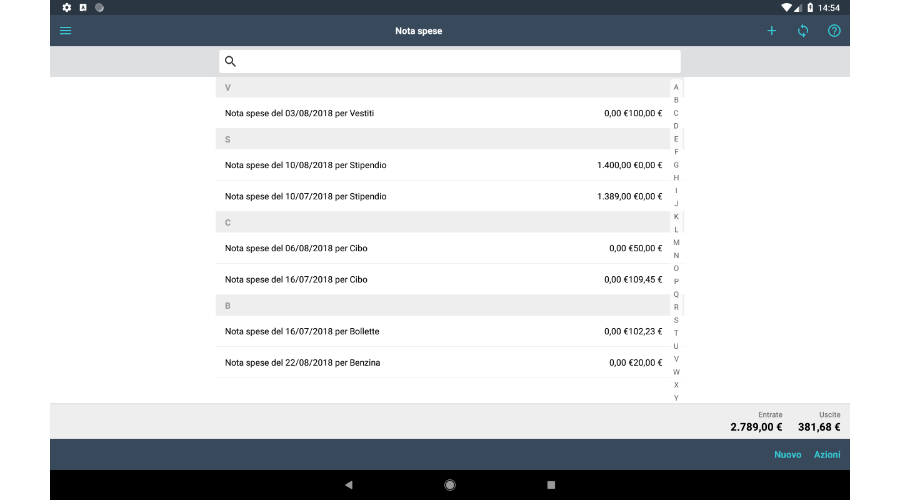Open expense note 16/07/2018 per Bollette
This screenshot has width=900, height=500.
pyautogui.click(x=442, y=331)
